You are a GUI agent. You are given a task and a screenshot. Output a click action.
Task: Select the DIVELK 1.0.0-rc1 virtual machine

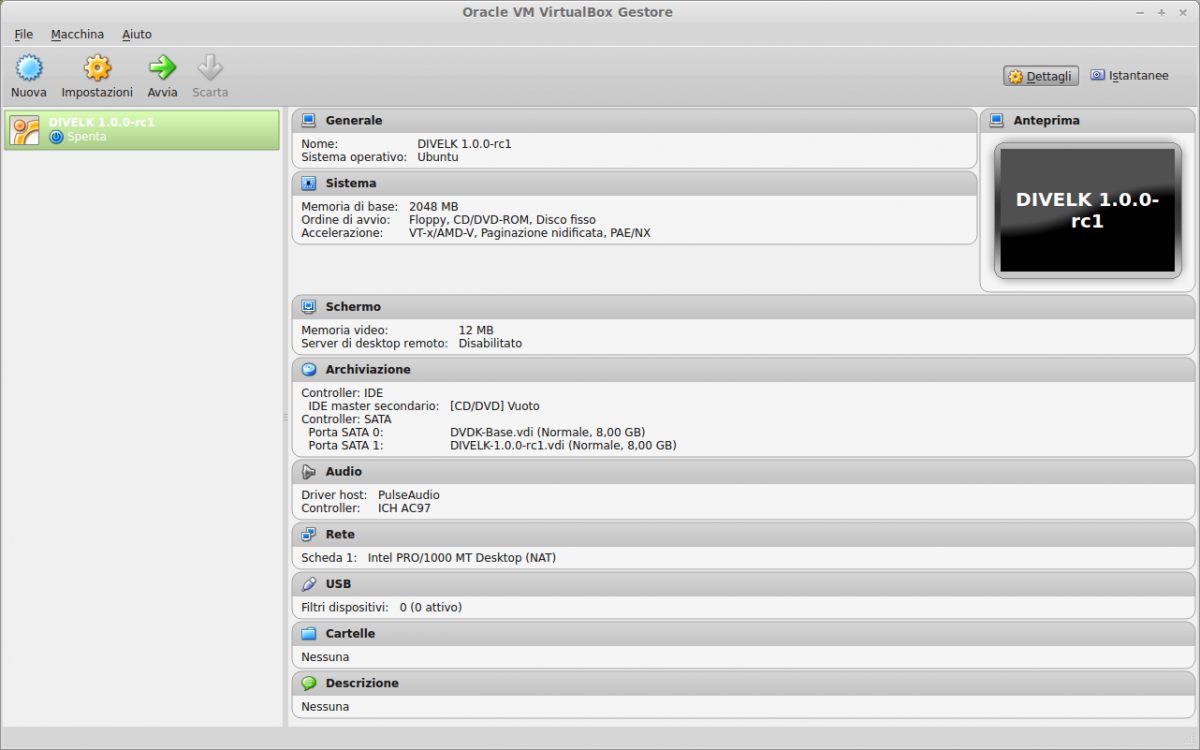pos(140,129)
